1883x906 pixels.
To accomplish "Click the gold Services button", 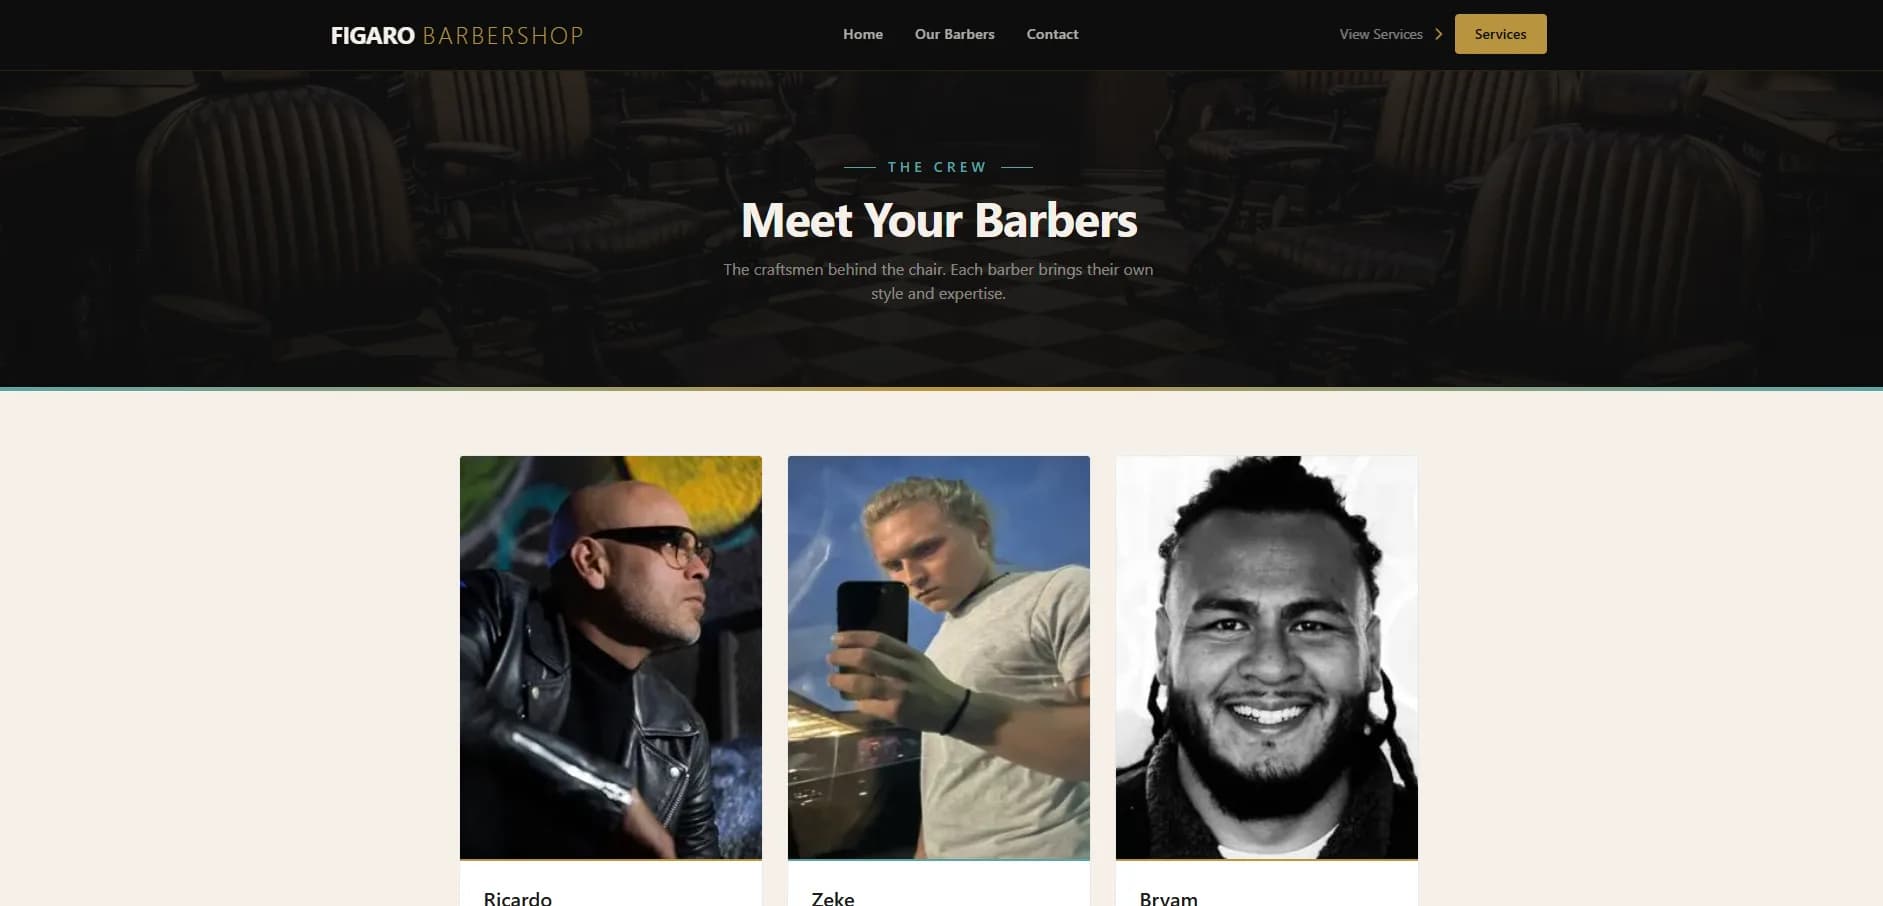I will point(1500,34).
